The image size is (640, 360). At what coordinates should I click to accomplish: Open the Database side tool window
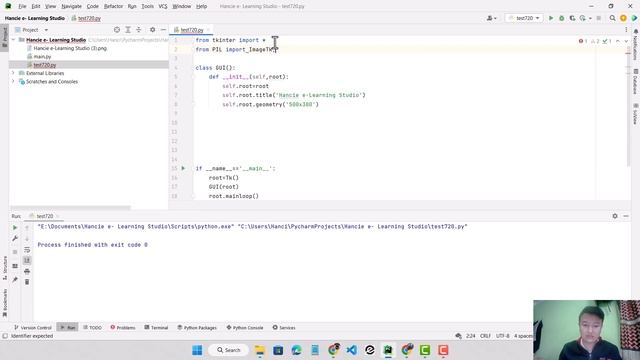pos(636,82)
